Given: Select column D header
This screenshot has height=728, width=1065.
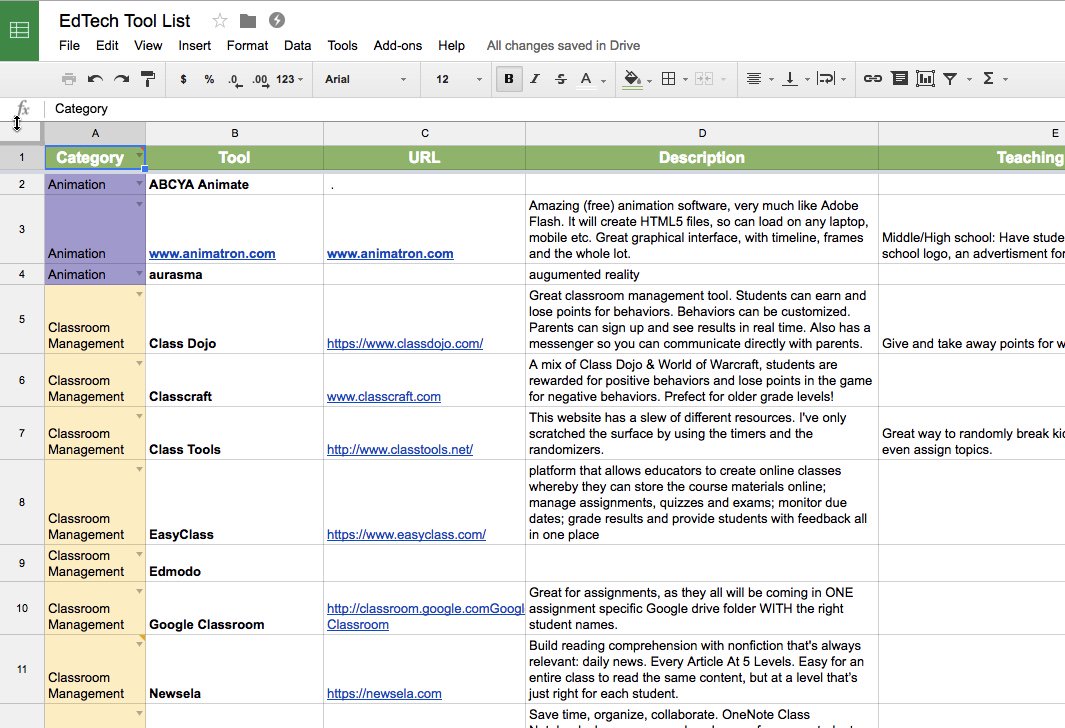Looking at the screenshot, I should 702,133.
